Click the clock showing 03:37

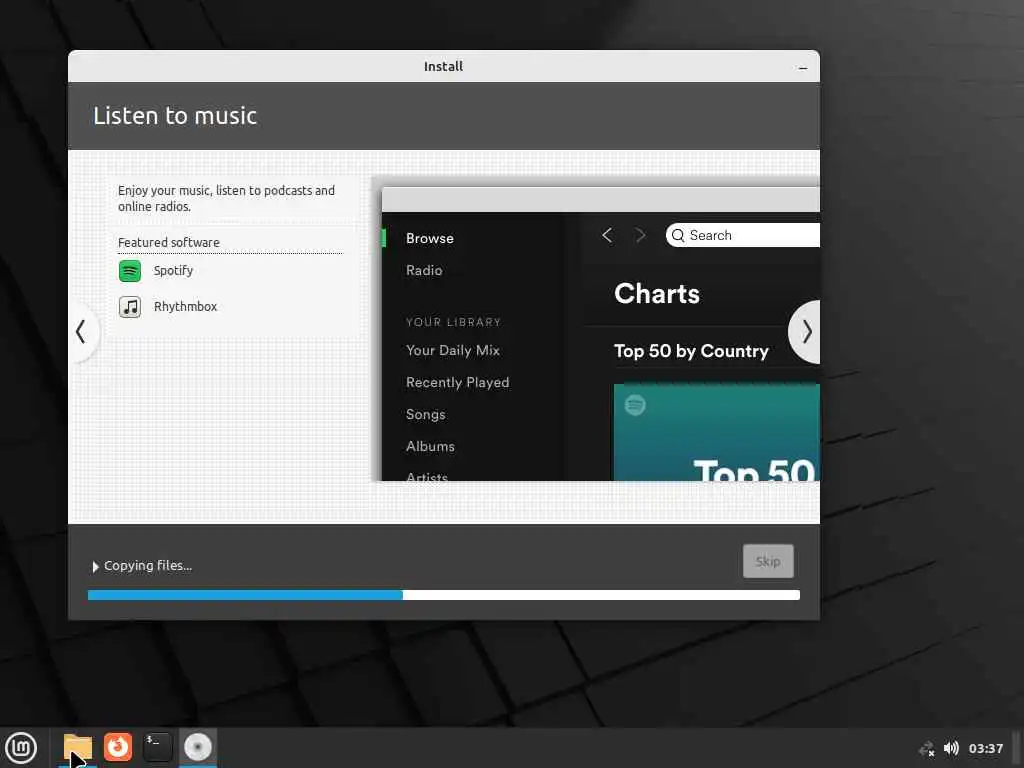click(x=985, y=748)
